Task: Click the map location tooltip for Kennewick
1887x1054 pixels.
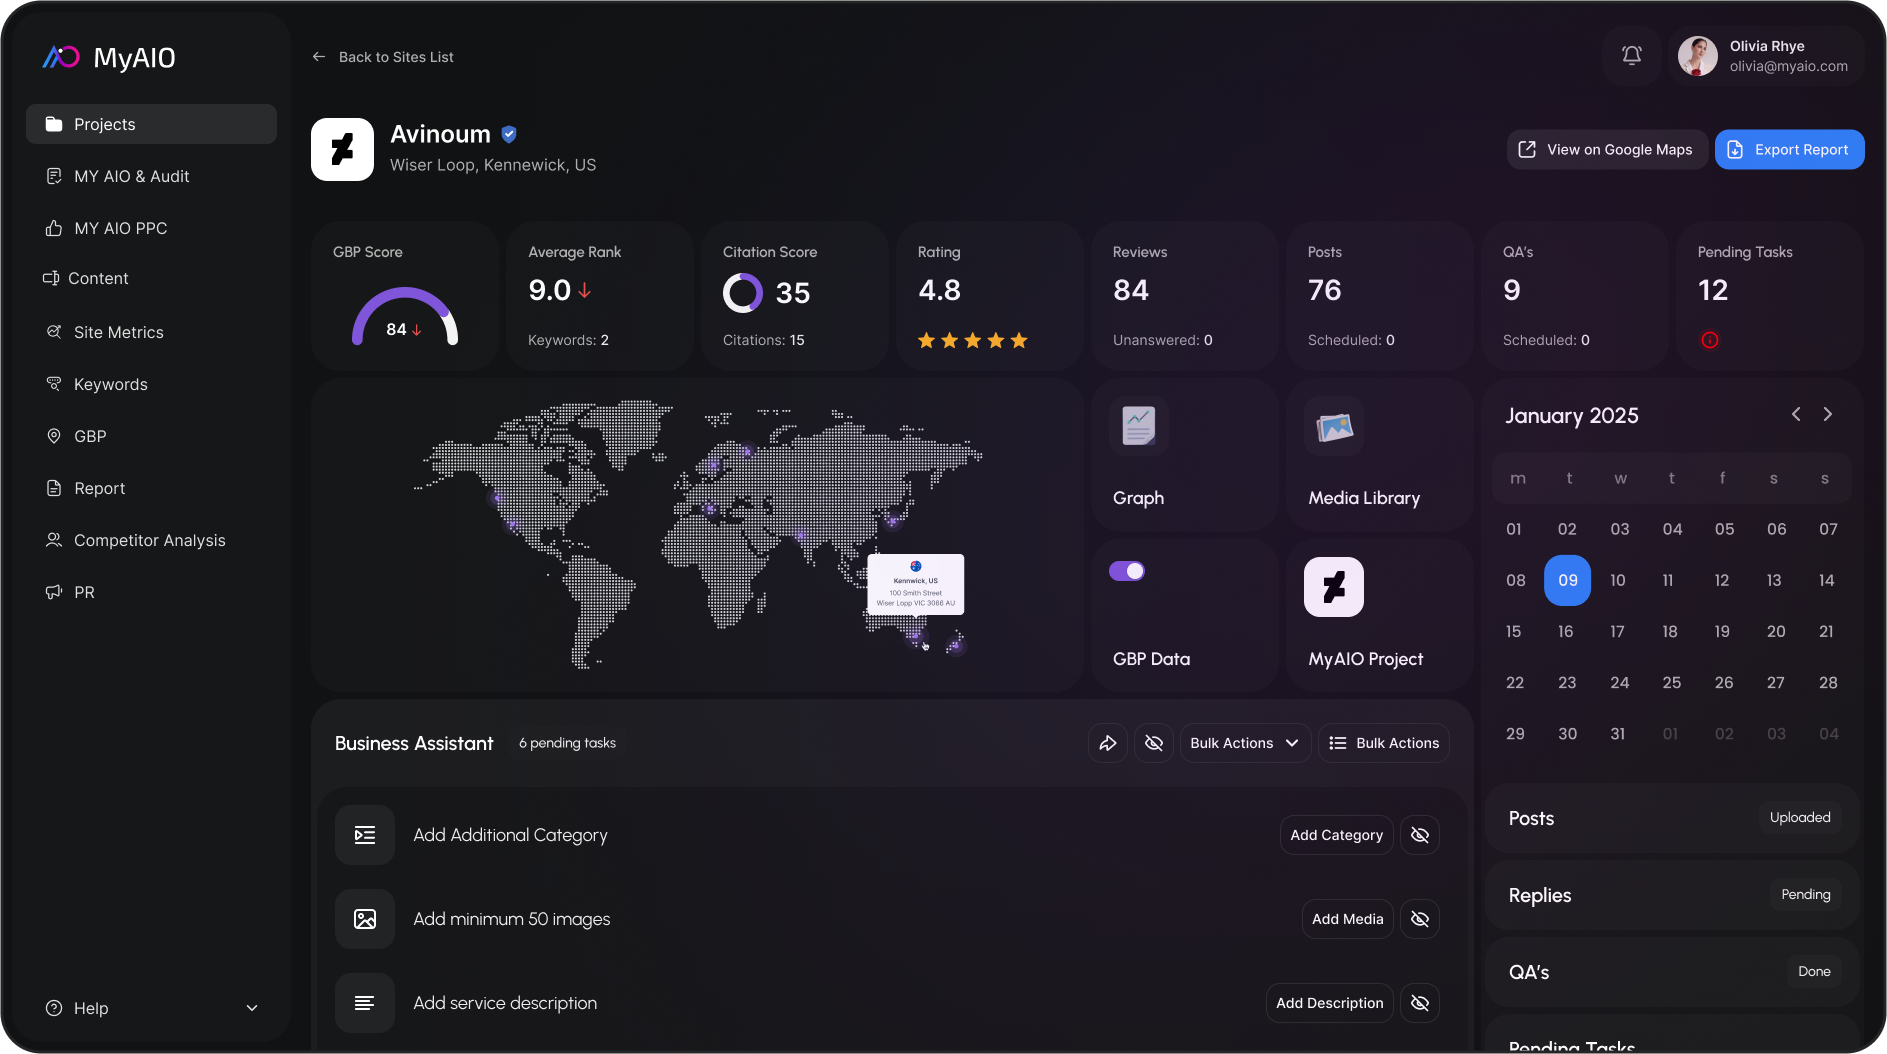Action: point(916,584)
